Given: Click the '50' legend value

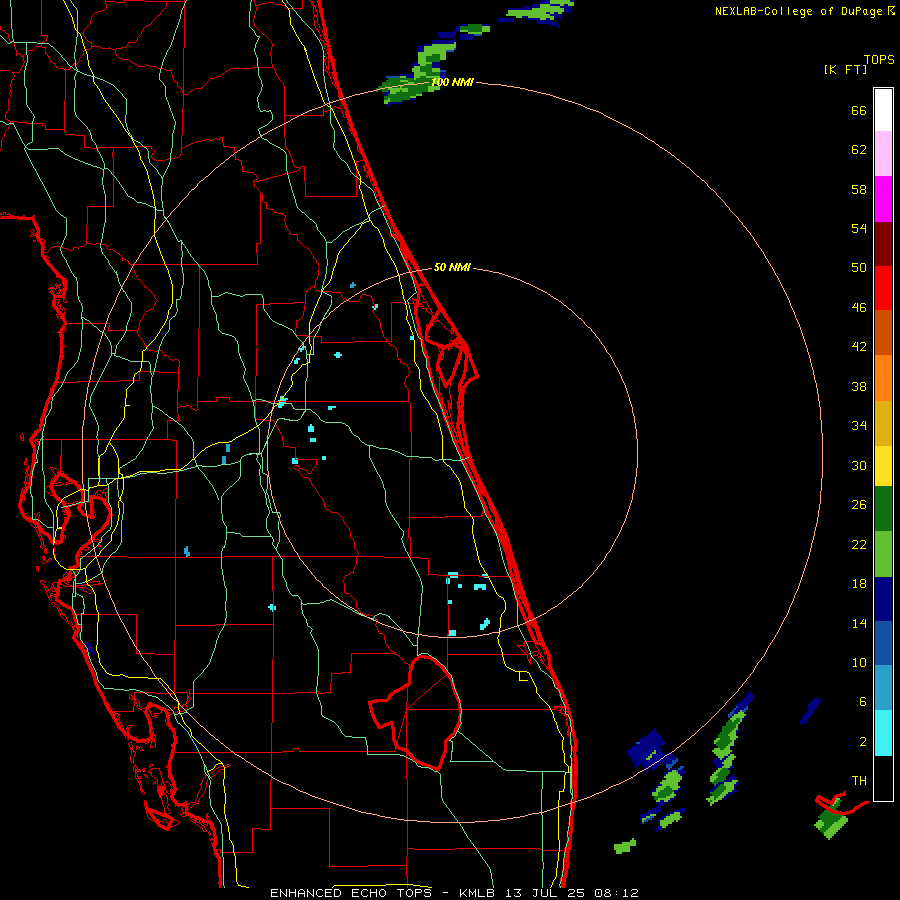Looking at the screenshot, I should point(859,268).
